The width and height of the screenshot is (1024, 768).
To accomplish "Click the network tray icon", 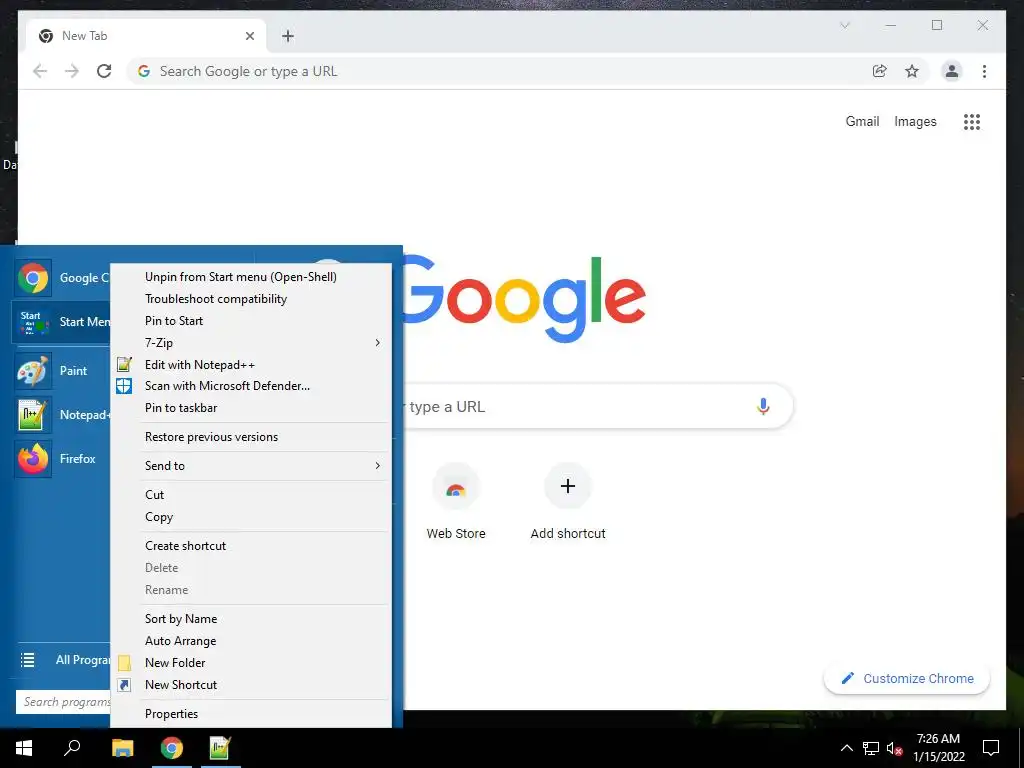I will tap(871, 748).
